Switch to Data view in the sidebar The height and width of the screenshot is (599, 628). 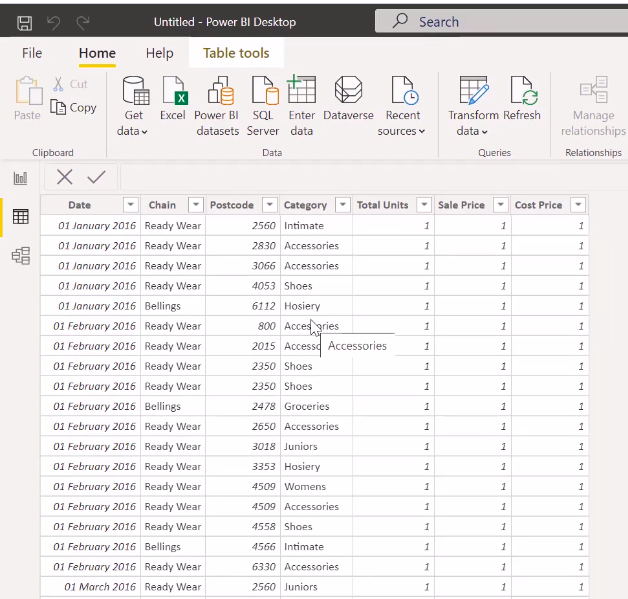pos(20,217)
